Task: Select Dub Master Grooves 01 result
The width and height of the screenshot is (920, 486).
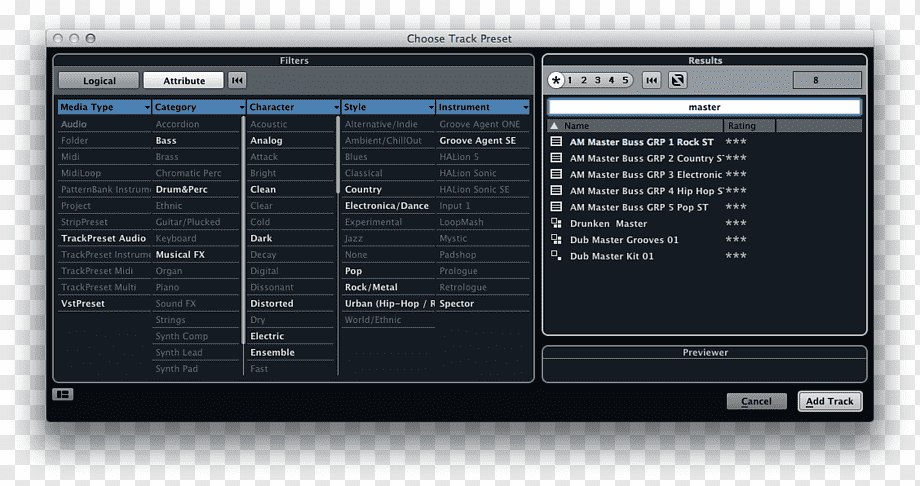Action: 624,239
